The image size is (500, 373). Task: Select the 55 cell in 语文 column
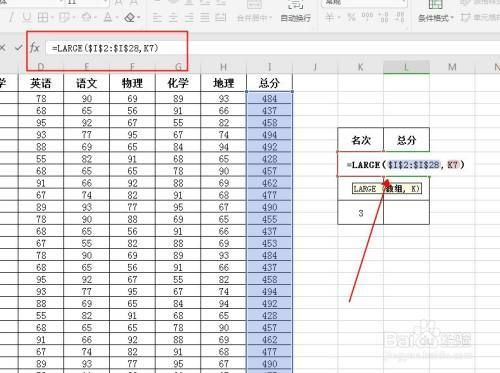tap(87, 243)
